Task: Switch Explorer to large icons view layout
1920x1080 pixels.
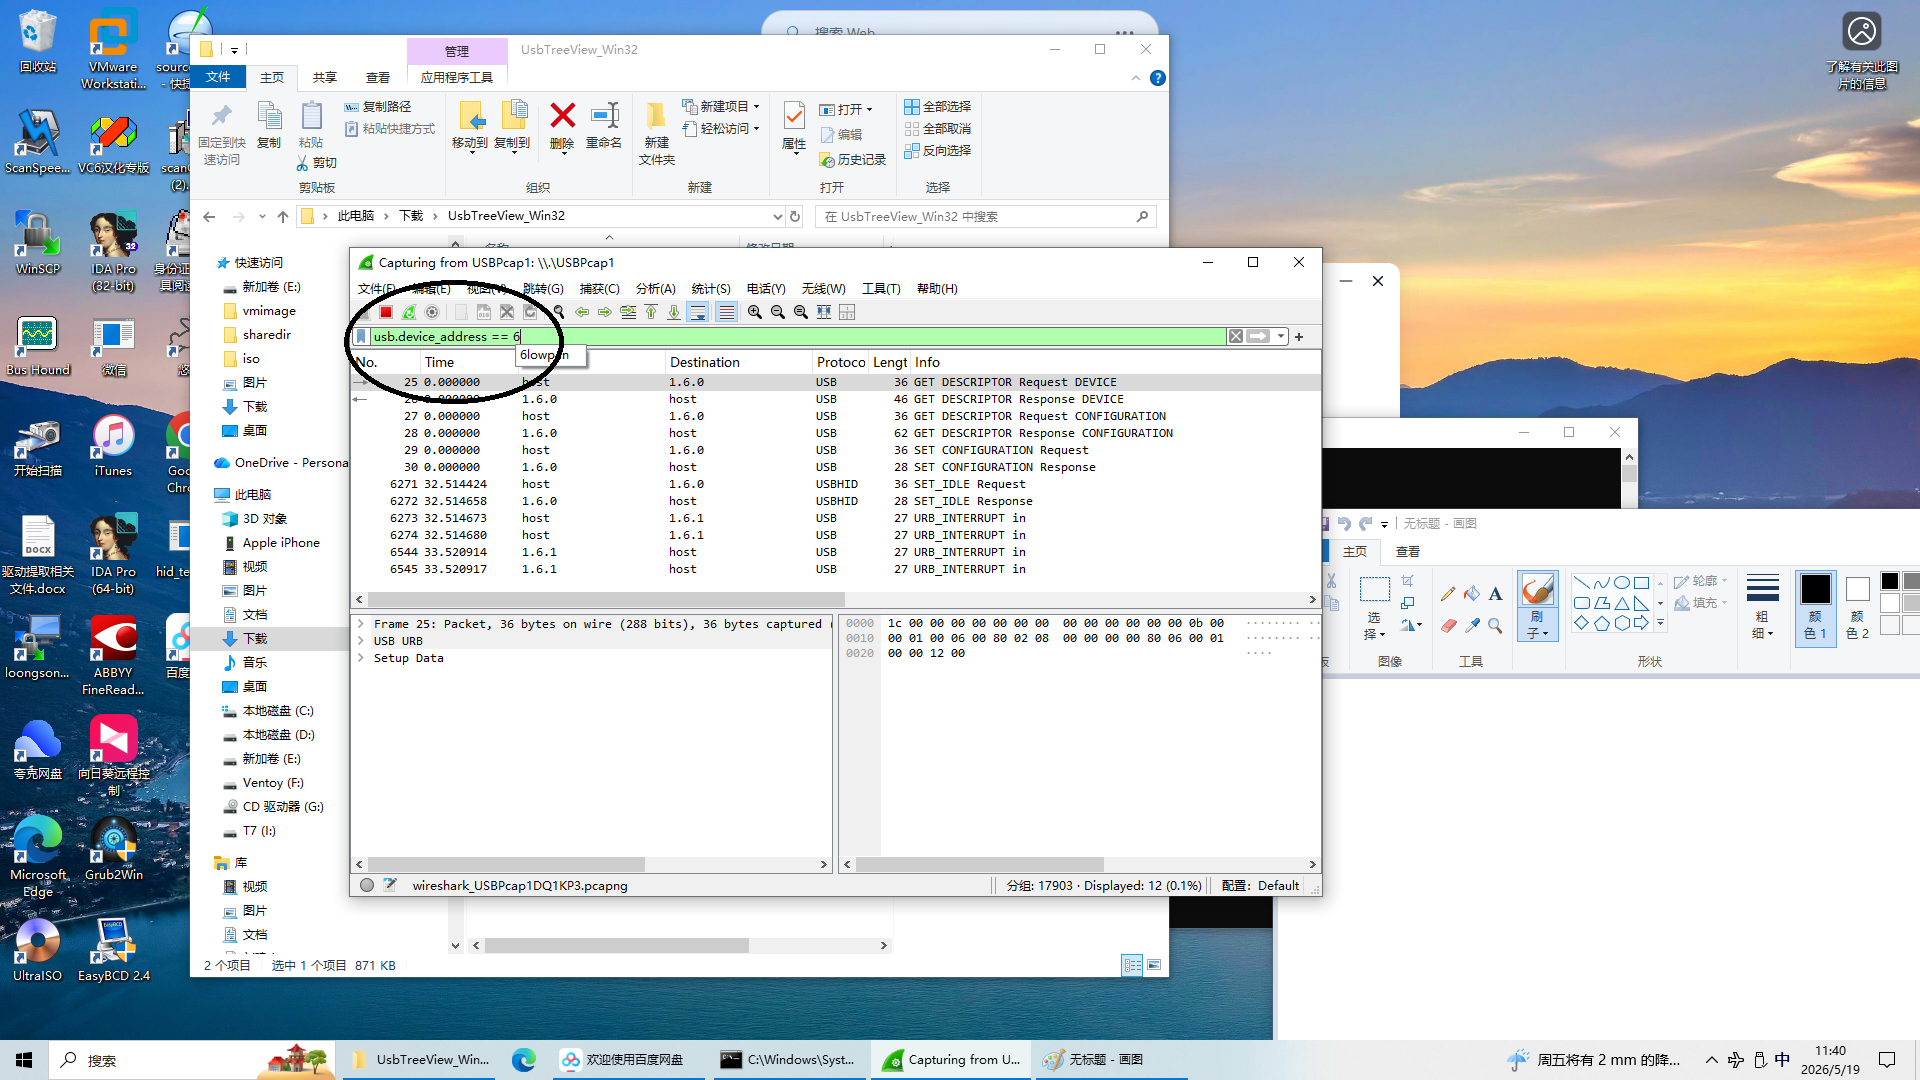Action: 1154,965
